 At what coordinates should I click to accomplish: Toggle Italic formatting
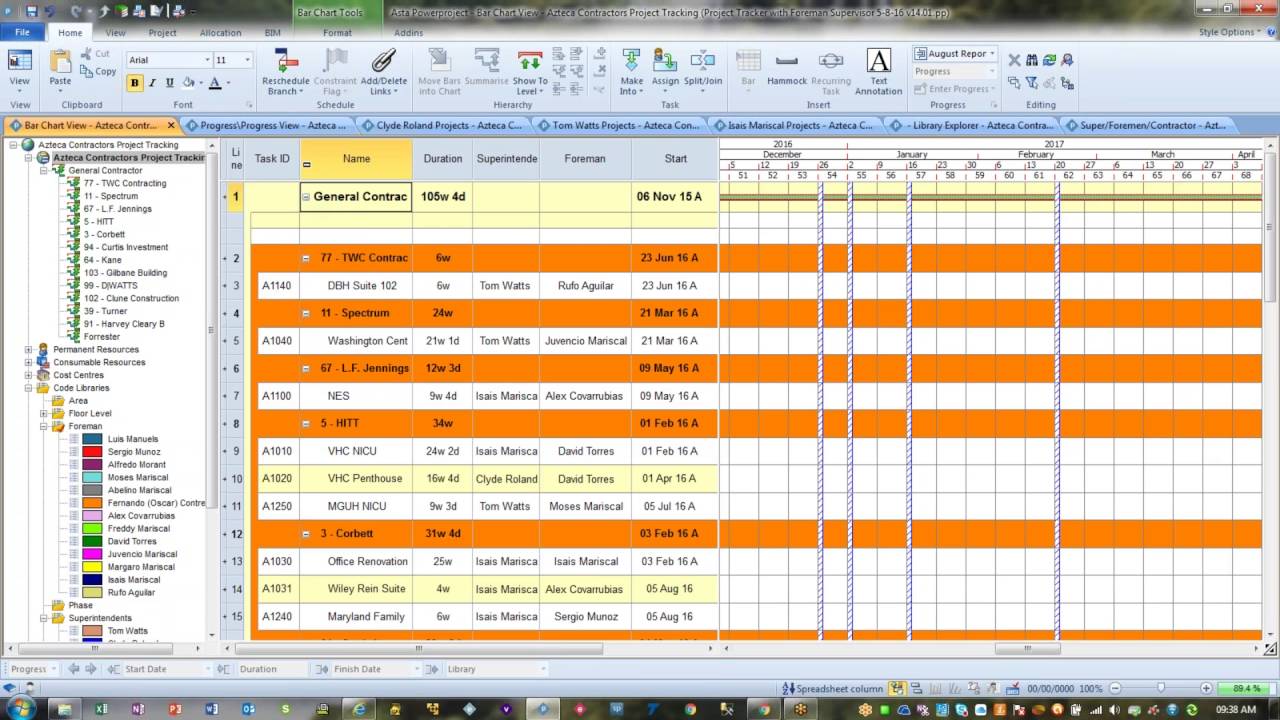[x=152, y=83]
